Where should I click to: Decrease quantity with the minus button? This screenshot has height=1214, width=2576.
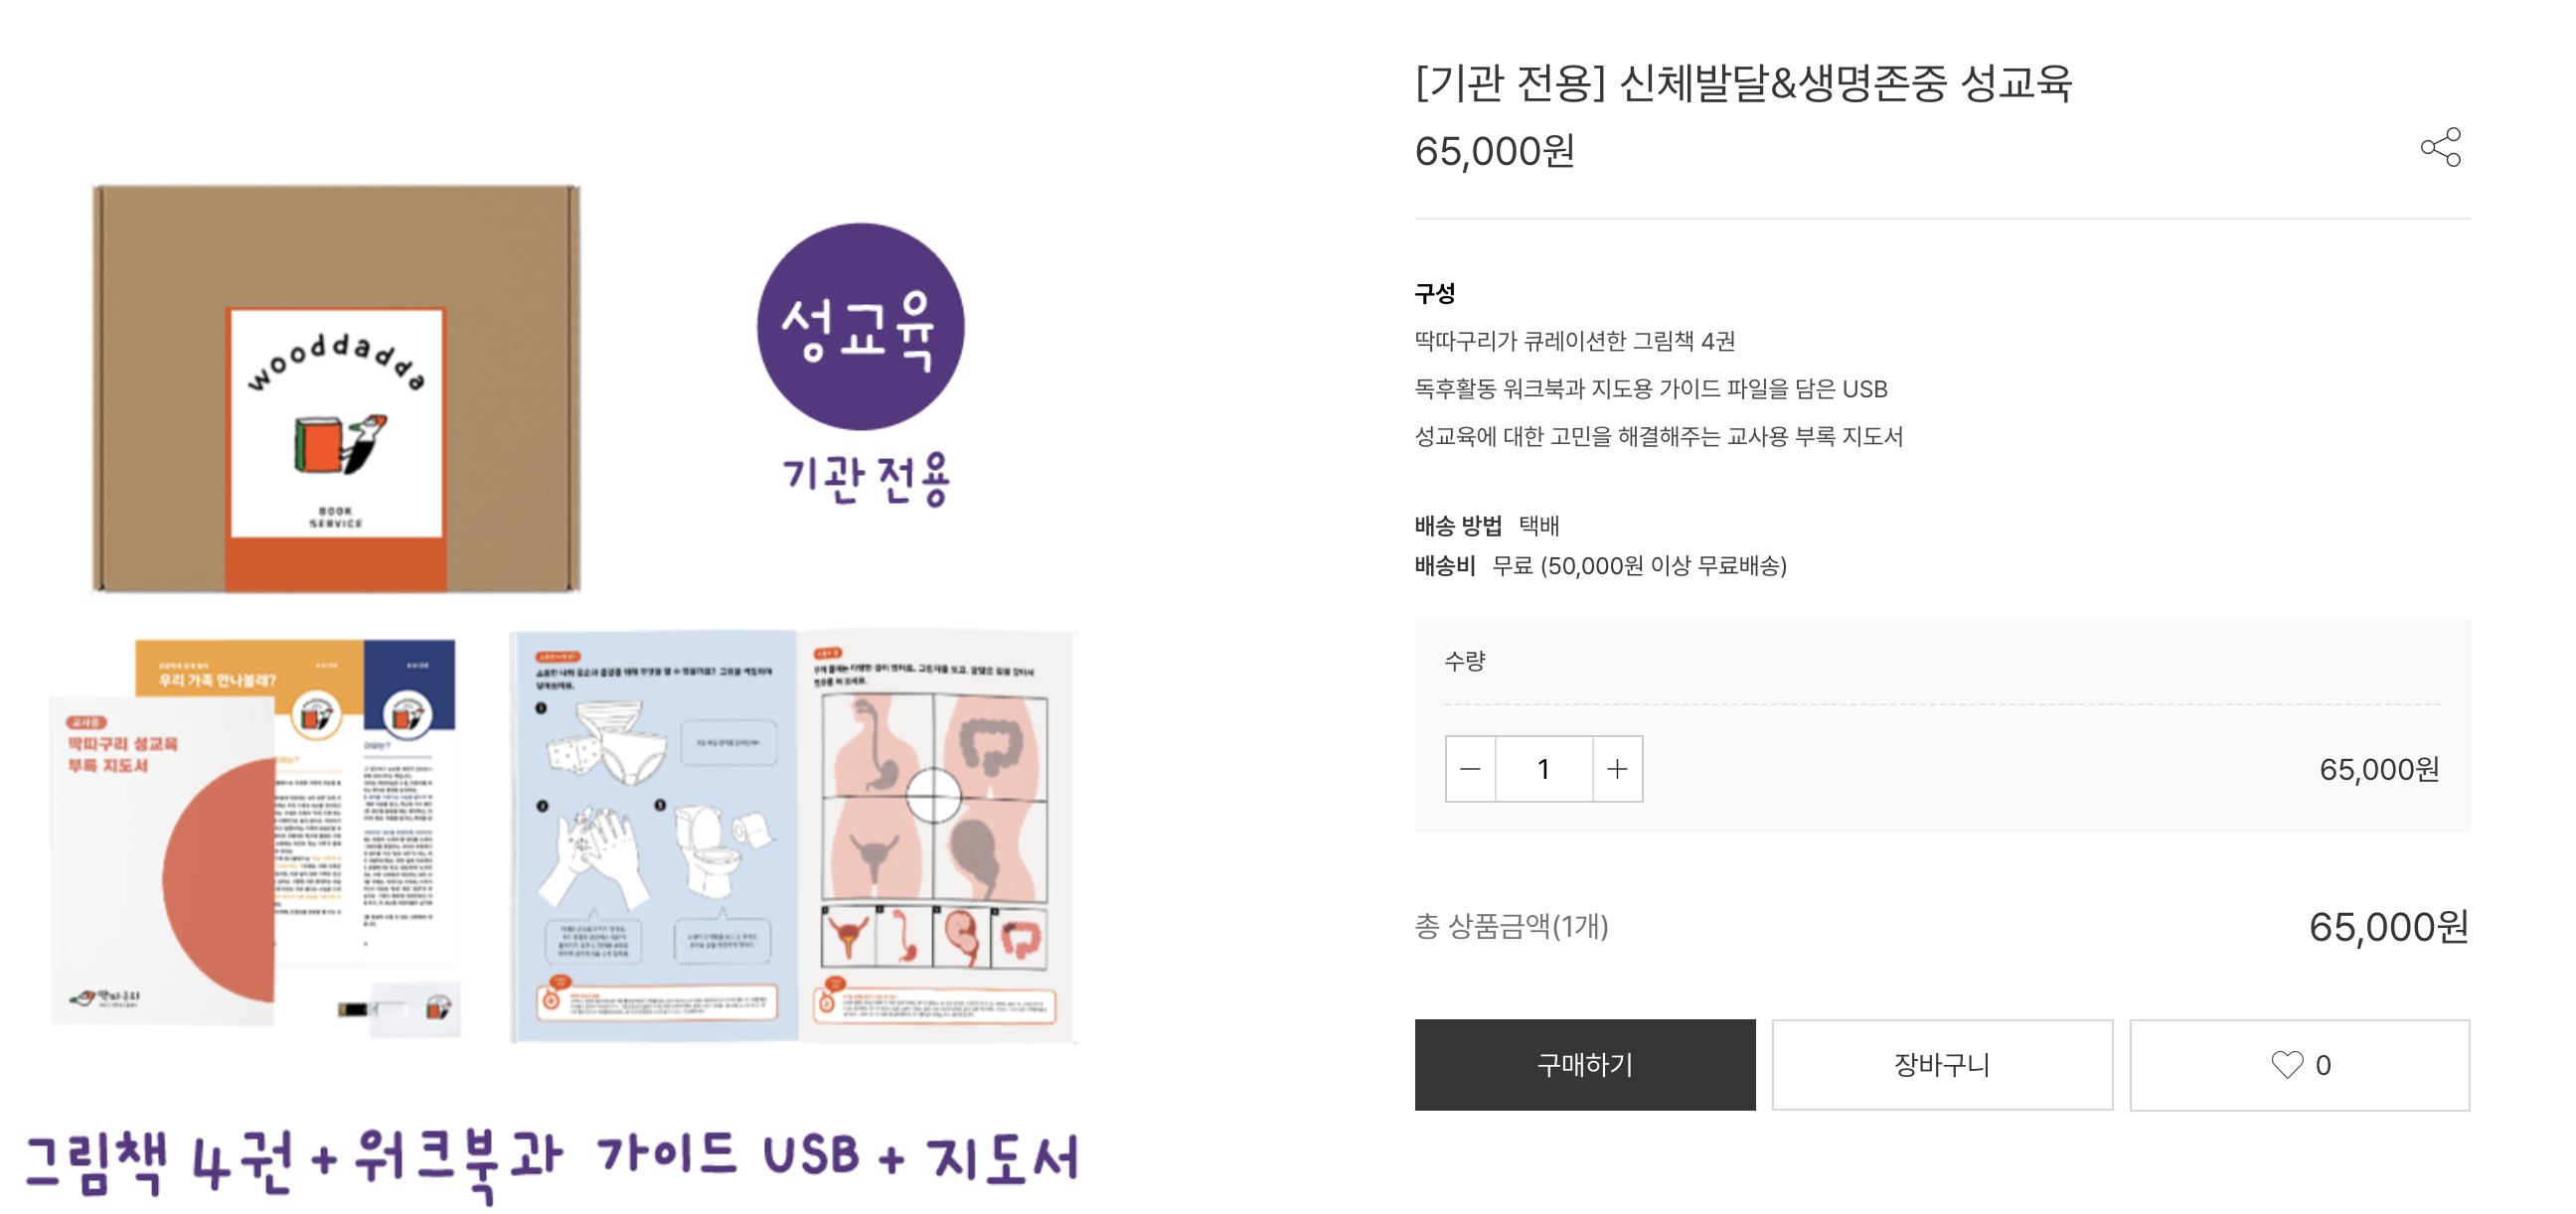1470,769
